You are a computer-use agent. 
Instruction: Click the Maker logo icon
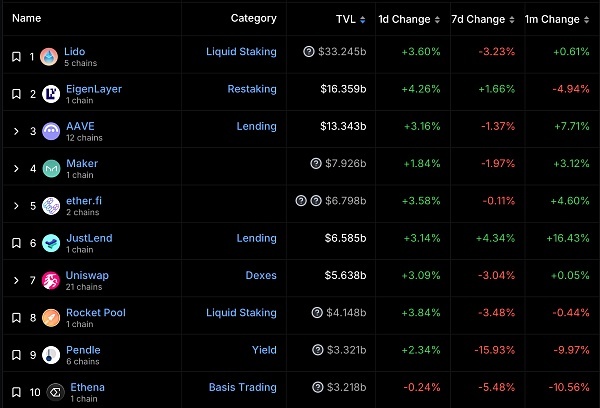coord(51,168)
